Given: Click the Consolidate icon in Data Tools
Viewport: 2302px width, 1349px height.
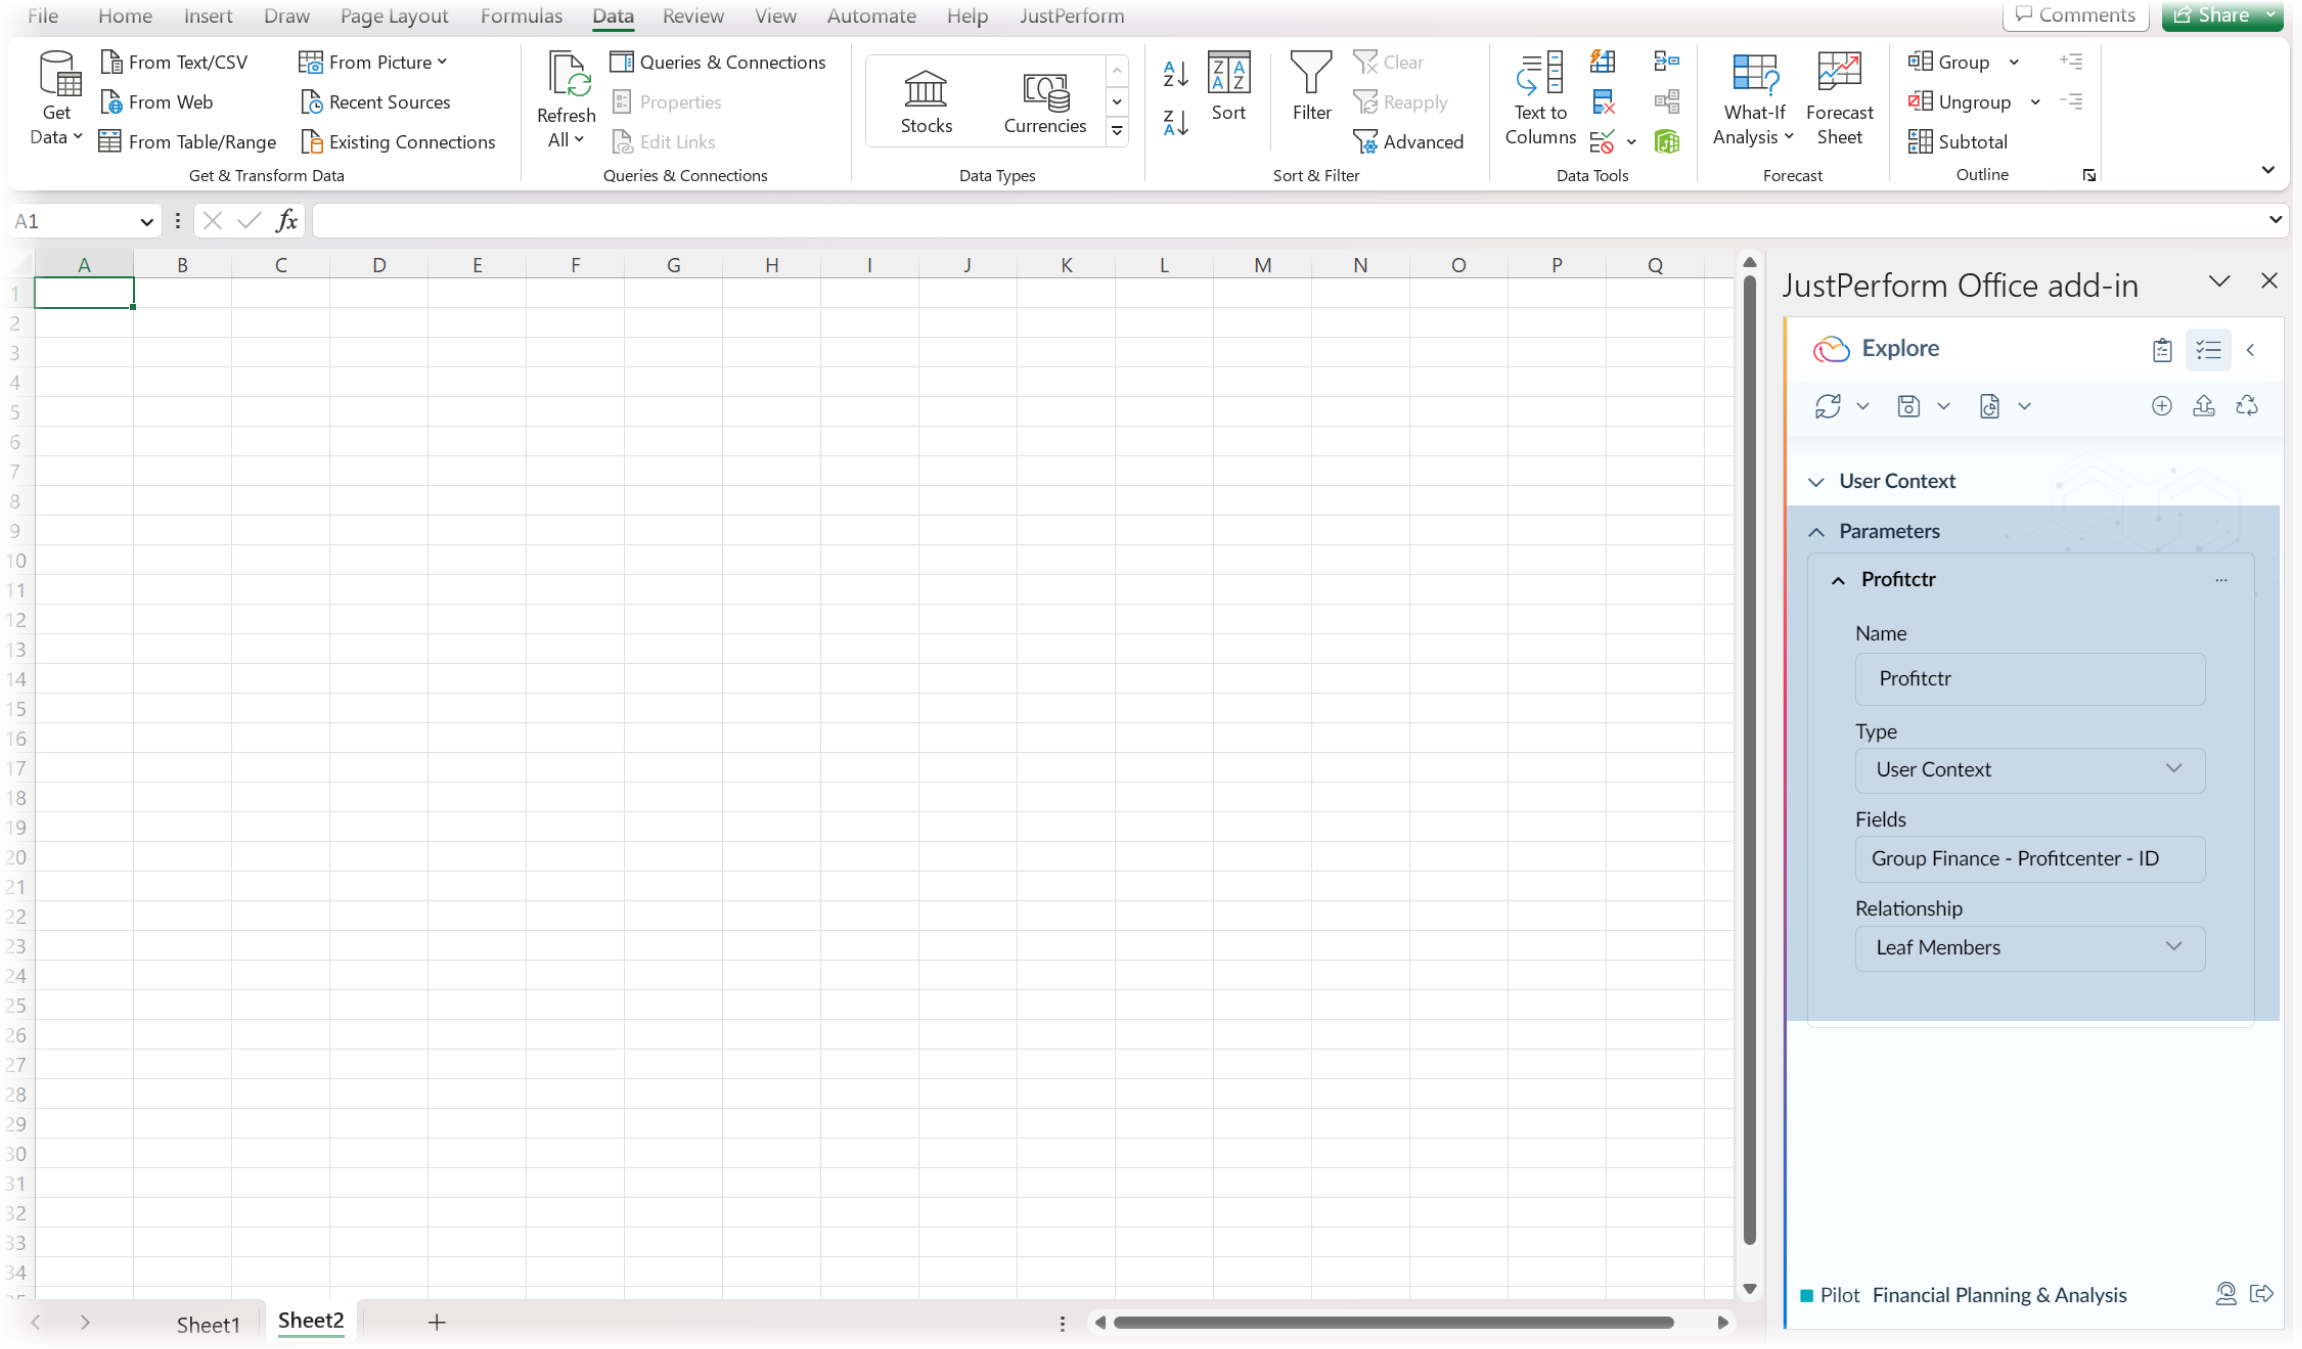Looking at the screenshot, I should [1666, 60].
